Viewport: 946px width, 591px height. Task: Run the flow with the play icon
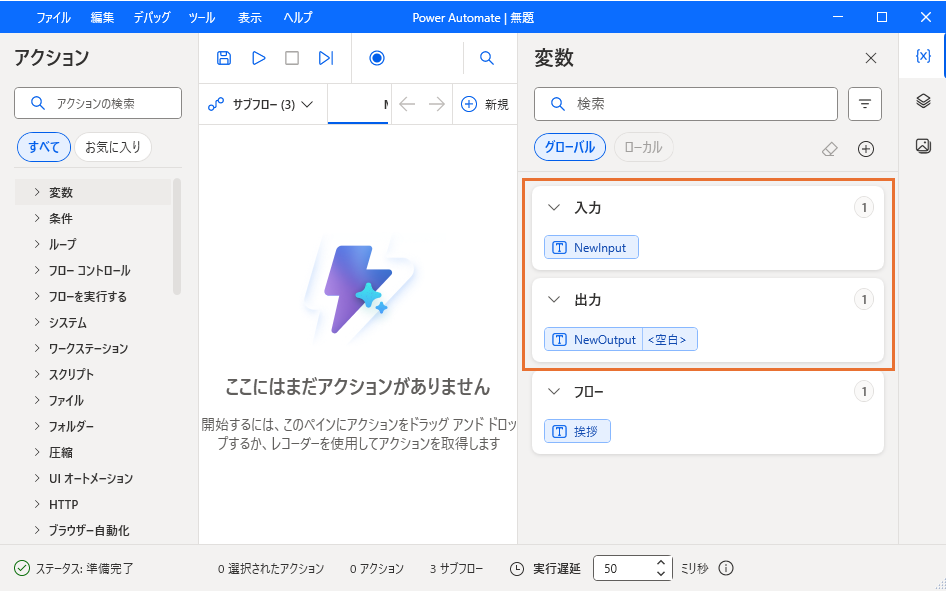tap(258, 58)
